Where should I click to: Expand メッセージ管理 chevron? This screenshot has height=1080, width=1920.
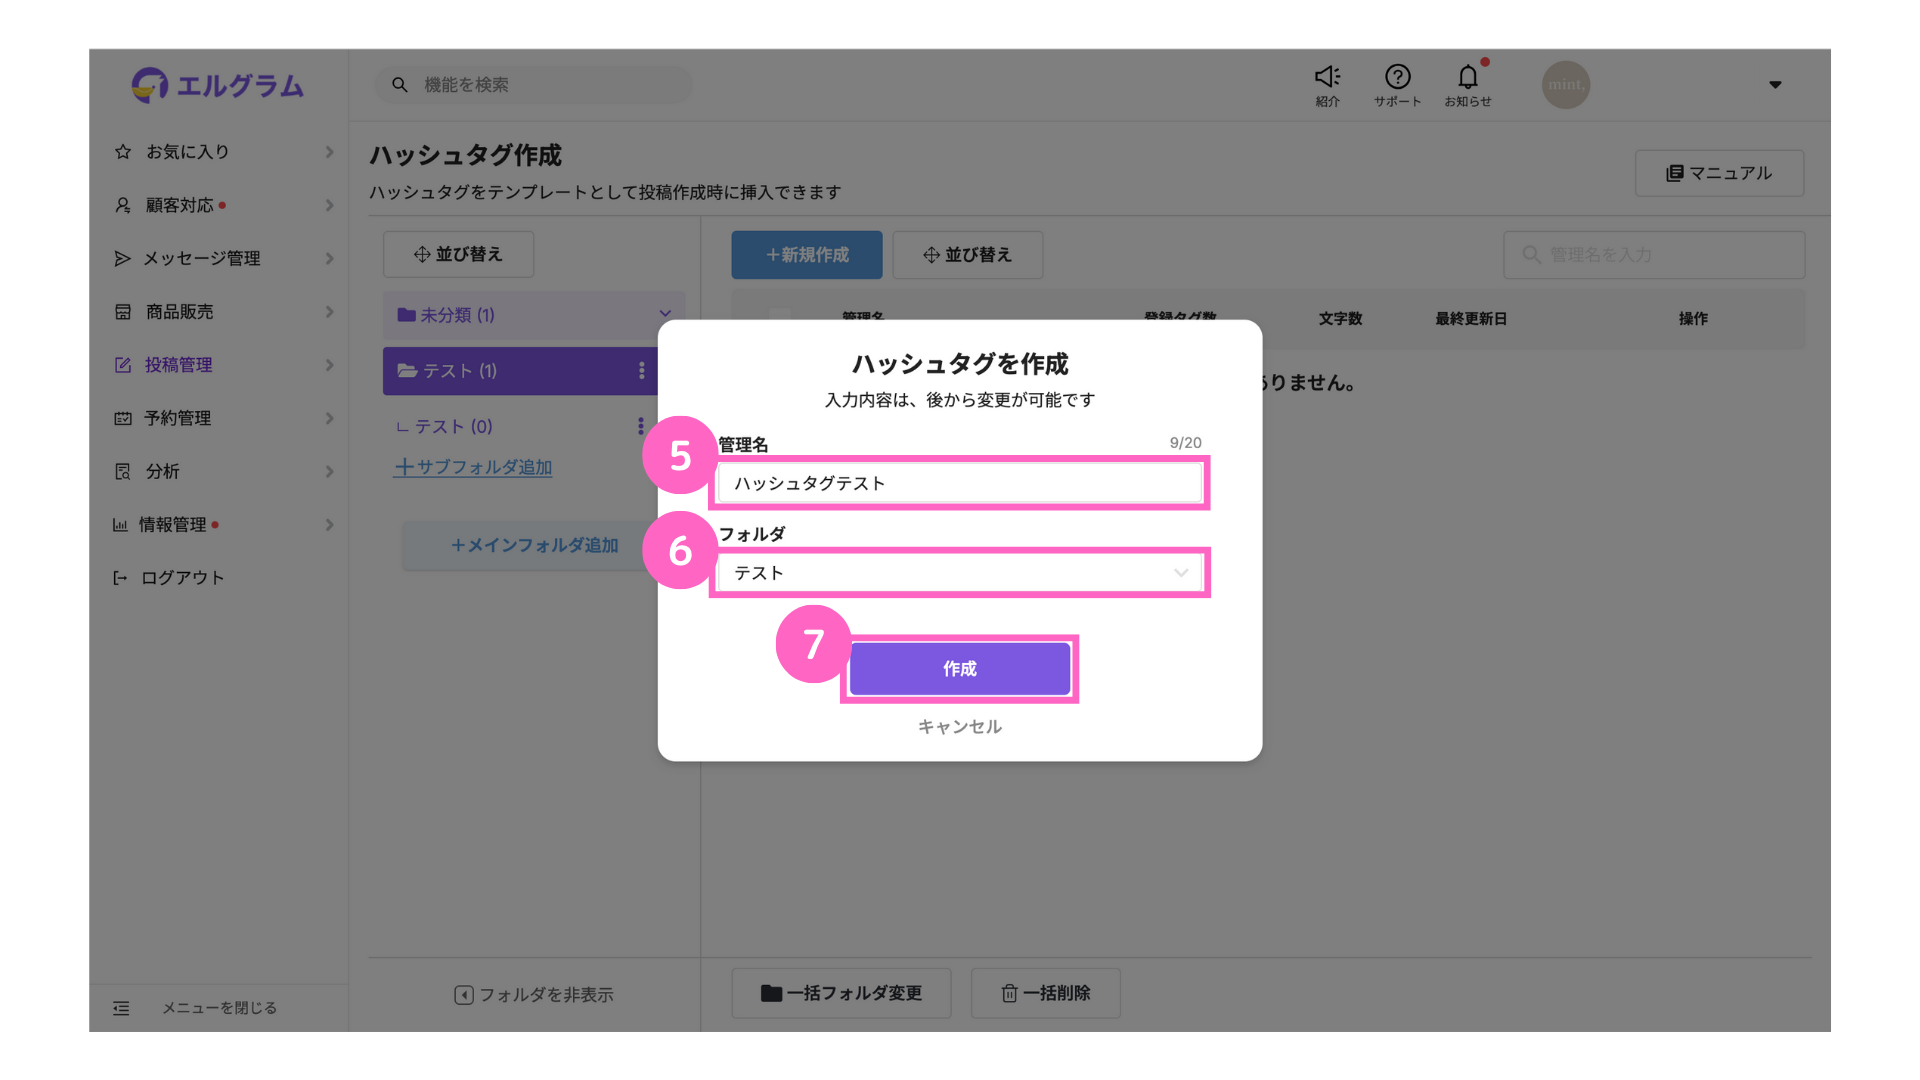click(329, 258)
